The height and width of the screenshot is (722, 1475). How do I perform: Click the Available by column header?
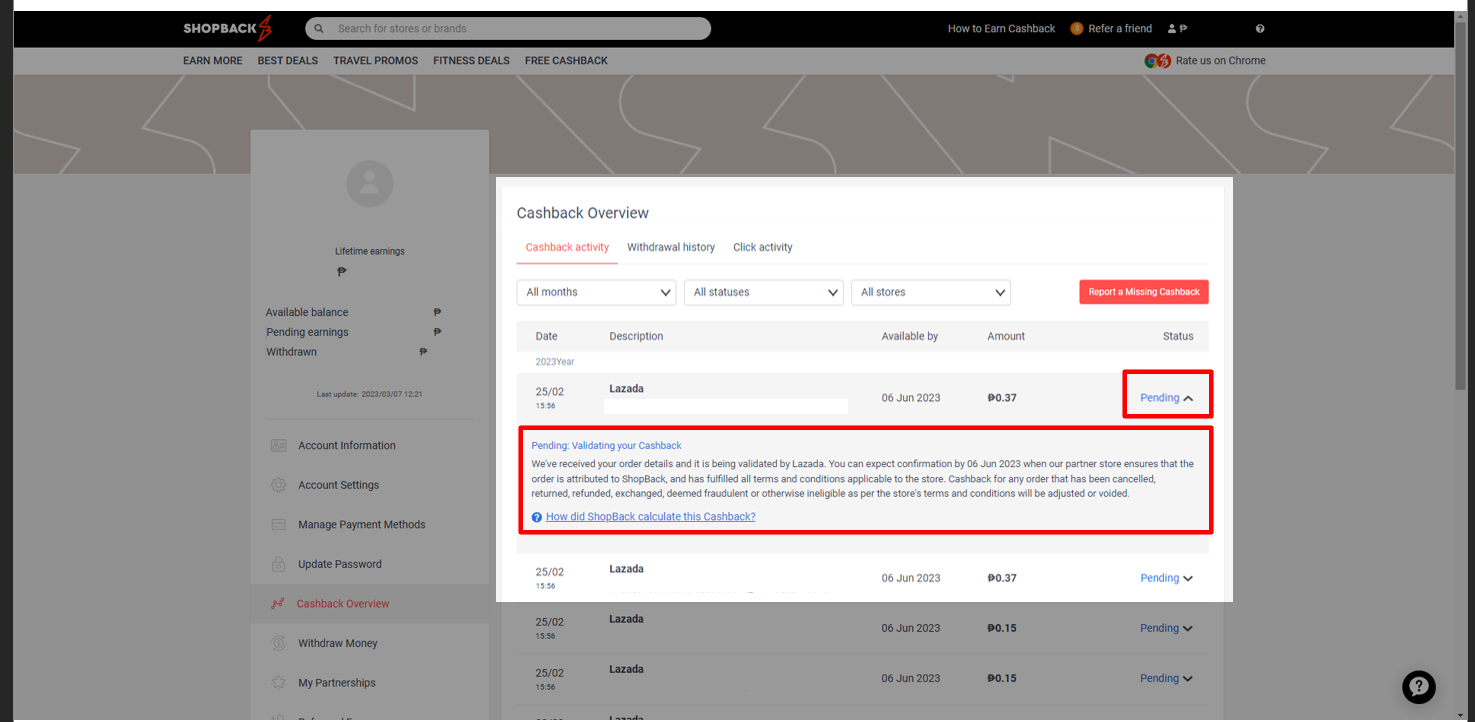(x=910, y=336)
